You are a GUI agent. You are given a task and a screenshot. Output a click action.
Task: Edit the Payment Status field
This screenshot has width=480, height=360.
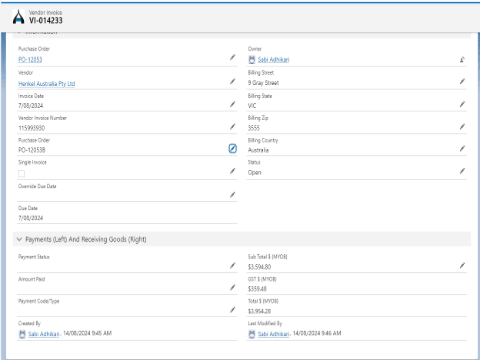[233, 265]
